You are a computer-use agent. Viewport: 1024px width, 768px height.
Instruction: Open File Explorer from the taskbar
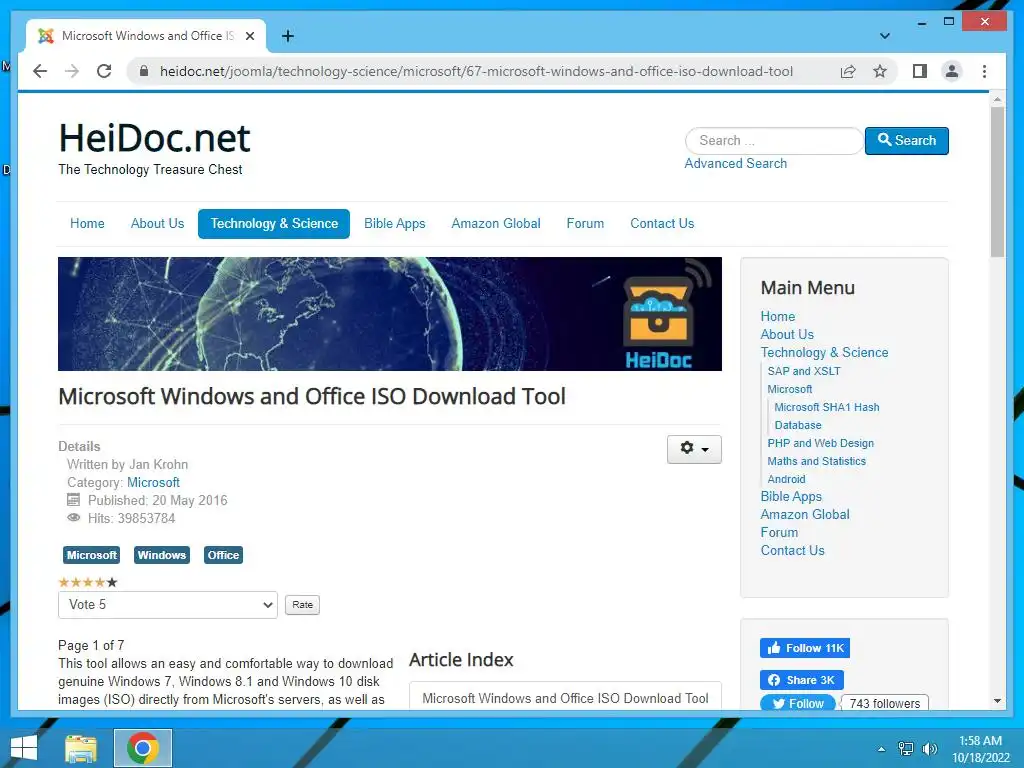(81, 748)
